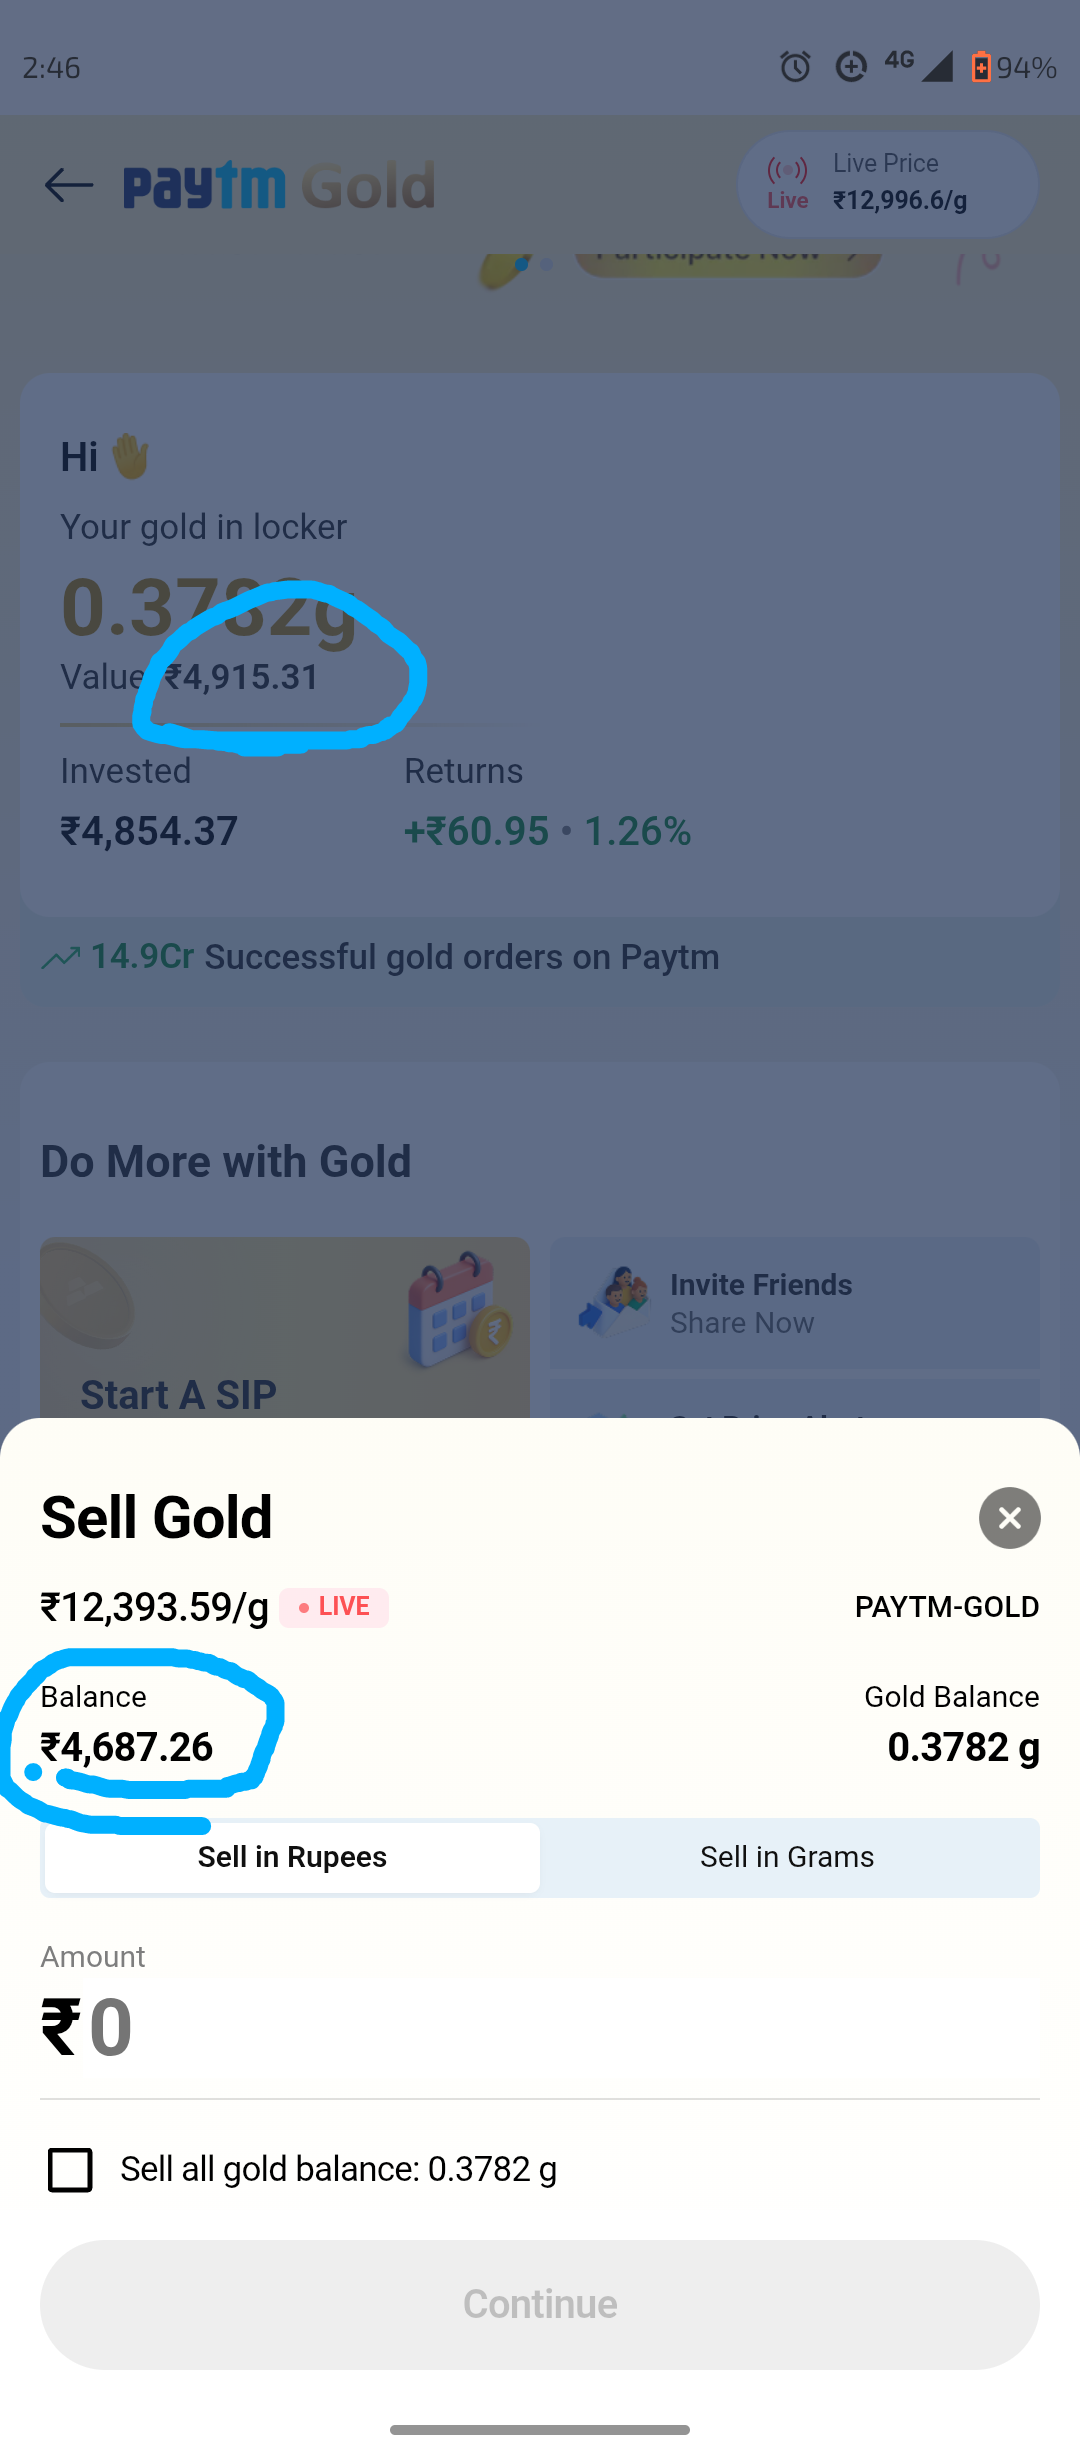Tap the Paytm Gold logo

pyautogui.click(x=280, y=186)
